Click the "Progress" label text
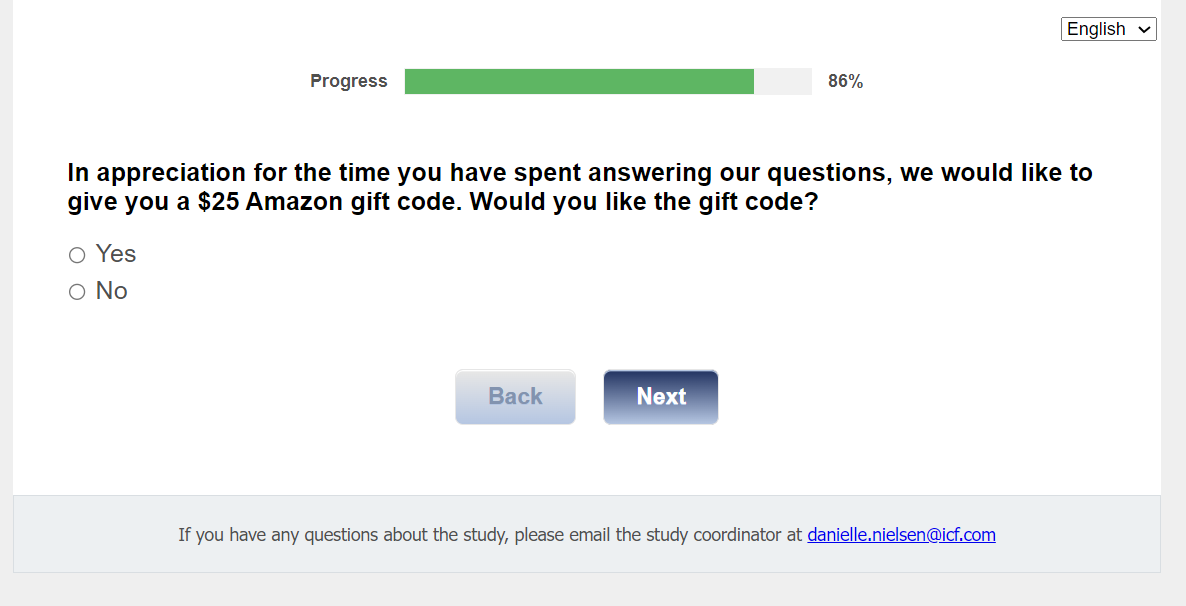1186x606 pixels. click(348, 82)
